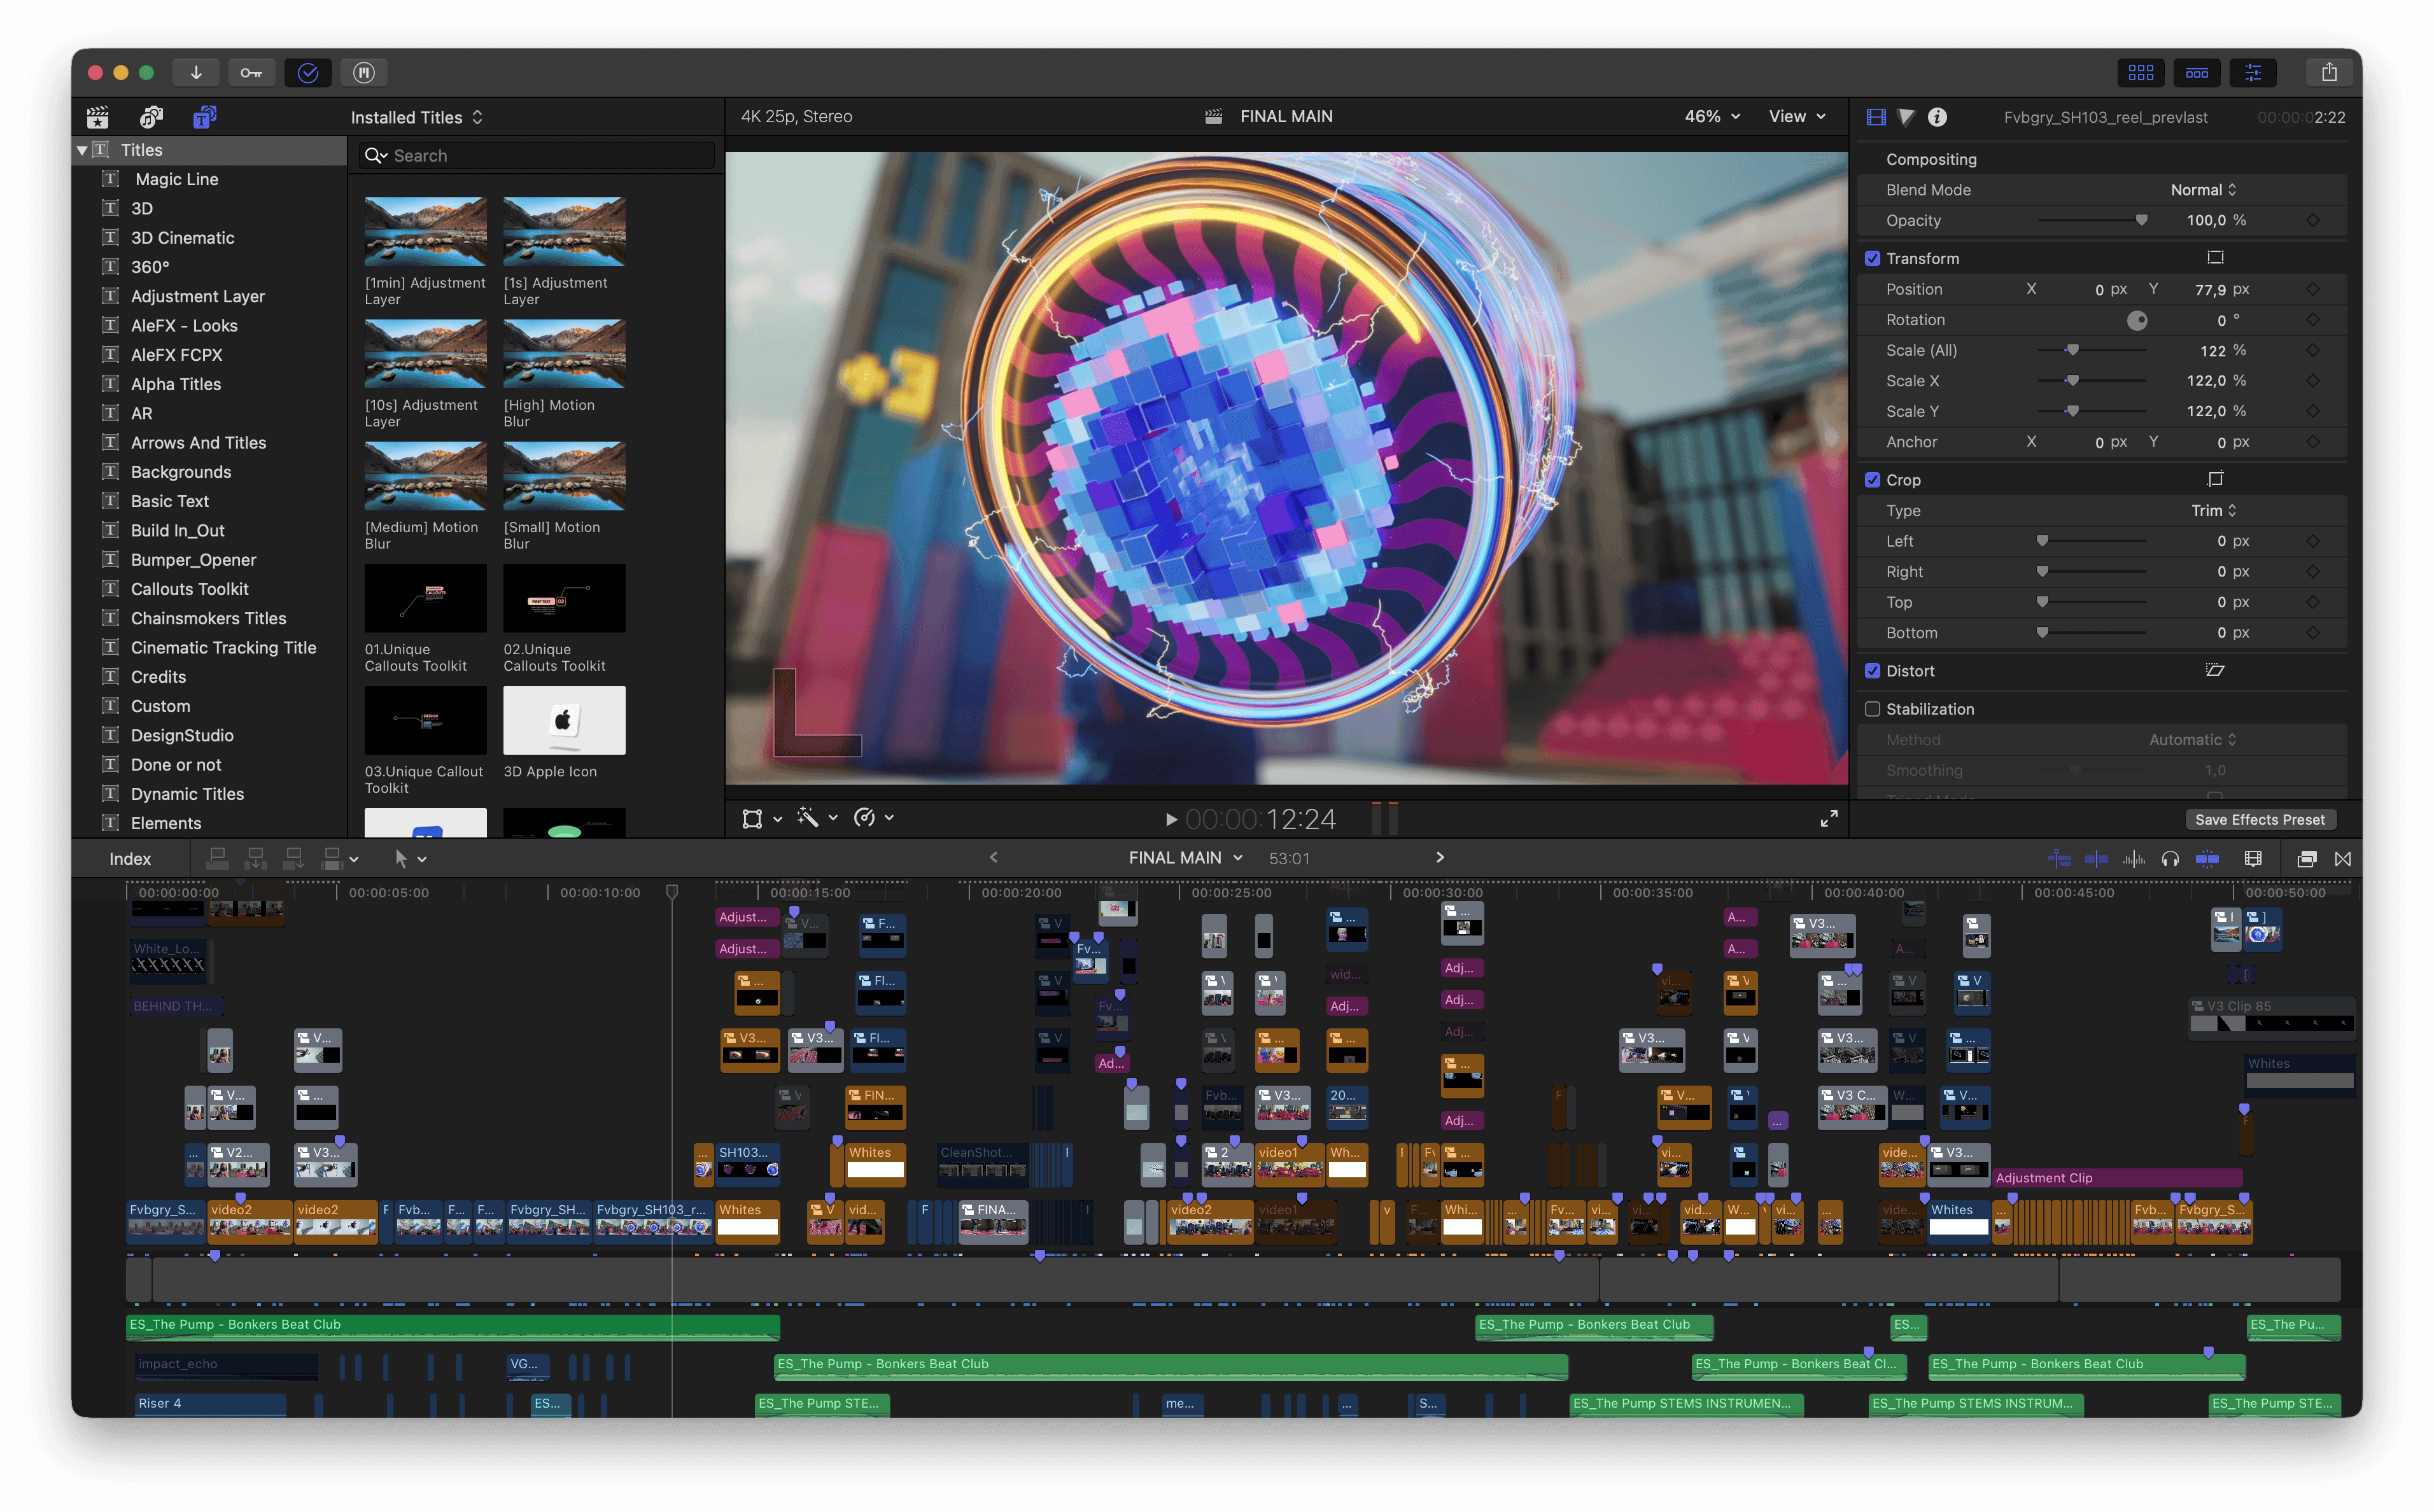
Task: Uncheck the Transform checkbox
Action: [x=1872, y=258]
